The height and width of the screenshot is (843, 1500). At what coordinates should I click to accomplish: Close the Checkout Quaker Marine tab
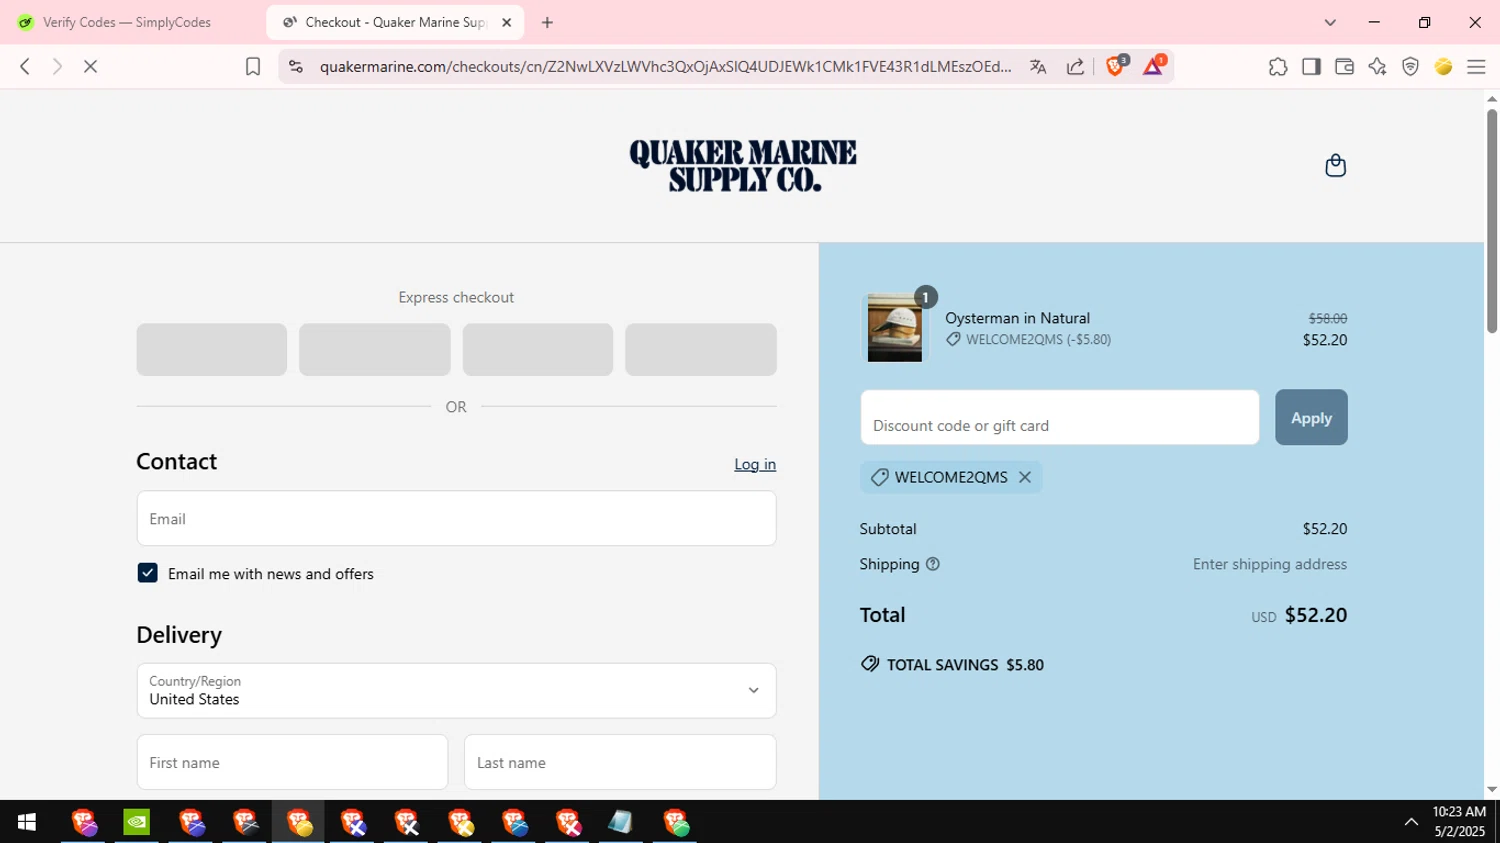(506, 22)
